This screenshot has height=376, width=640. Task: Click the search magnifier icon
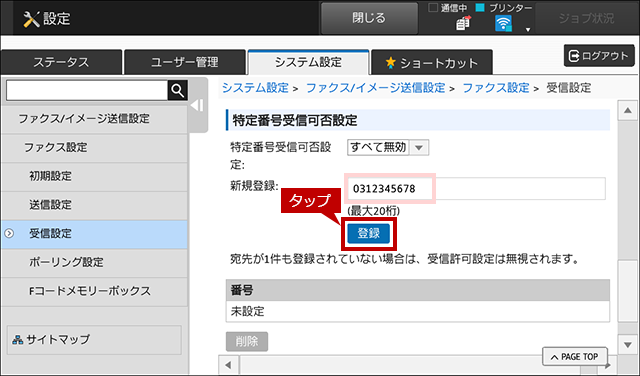tap(178, 90)
